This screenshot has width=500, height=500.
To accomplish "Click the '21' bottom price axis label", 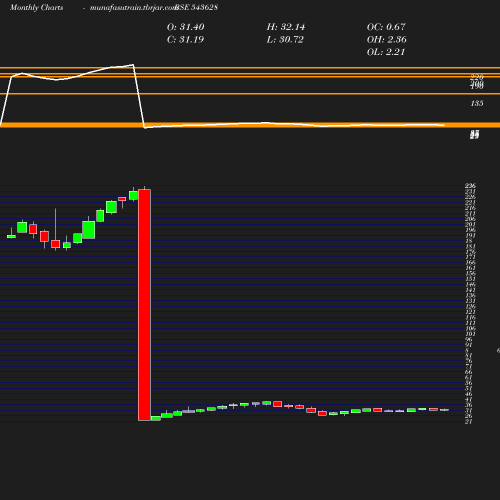I will (469, 422).
